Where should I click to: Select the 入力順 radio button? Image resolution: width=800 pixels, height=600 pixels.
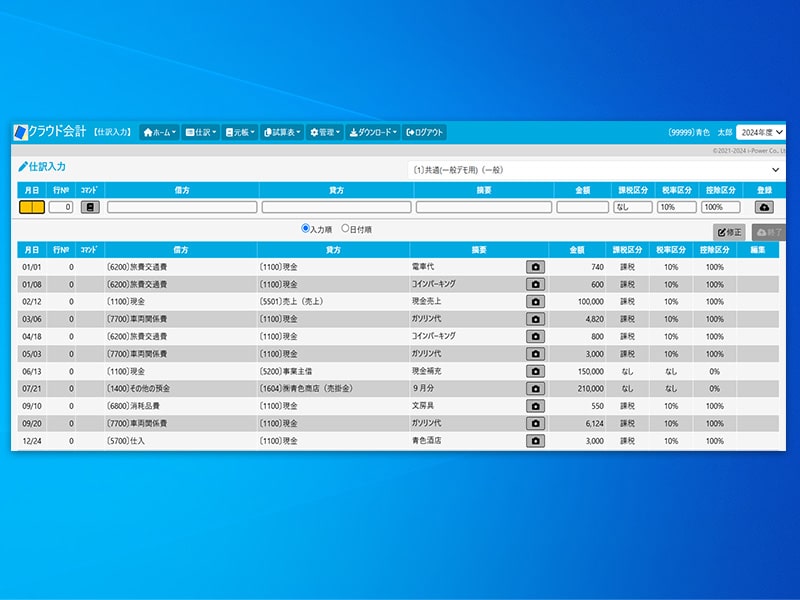tap(306, 229)
